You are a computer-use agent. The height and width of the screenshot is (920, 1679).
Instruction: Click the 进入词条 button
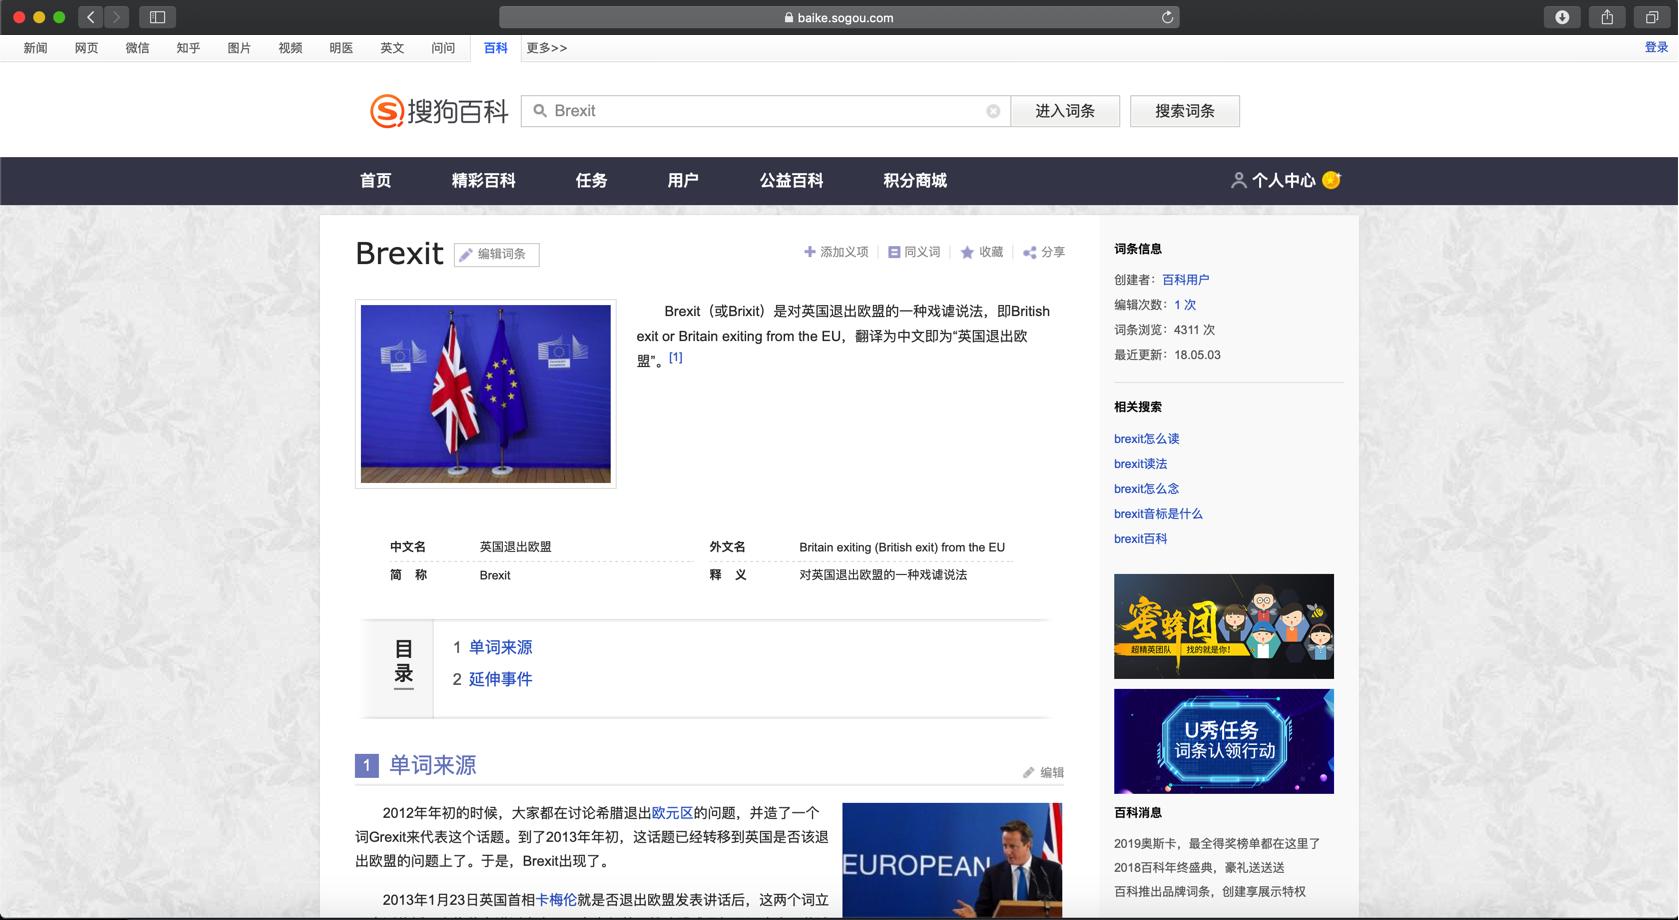point(1065,111)
